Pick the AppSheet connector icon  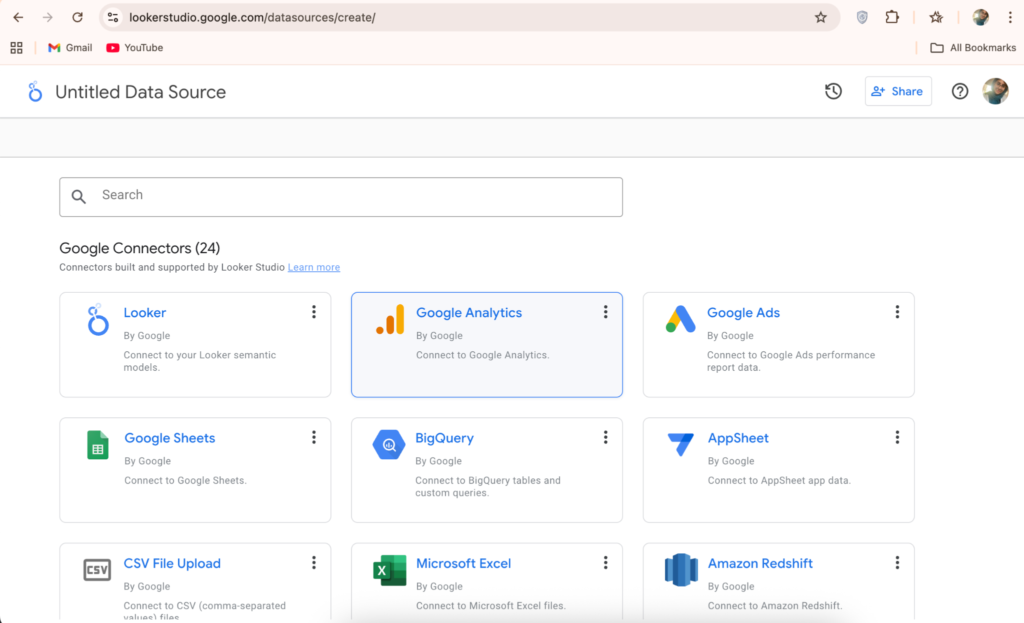point(681,445)
